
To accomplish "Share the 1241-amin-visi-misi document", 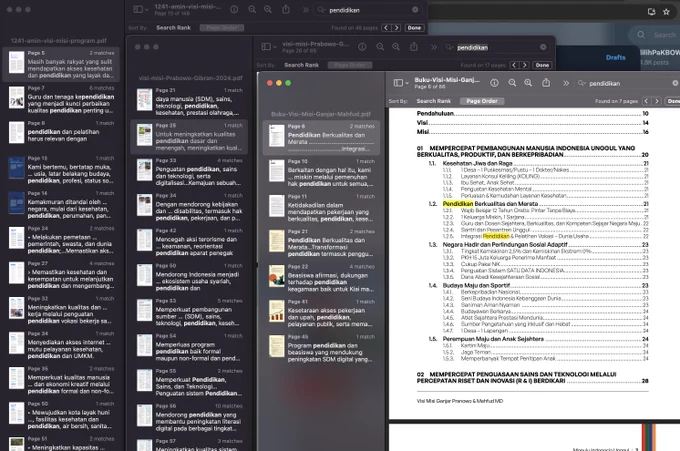I will (x=286, y=10).
